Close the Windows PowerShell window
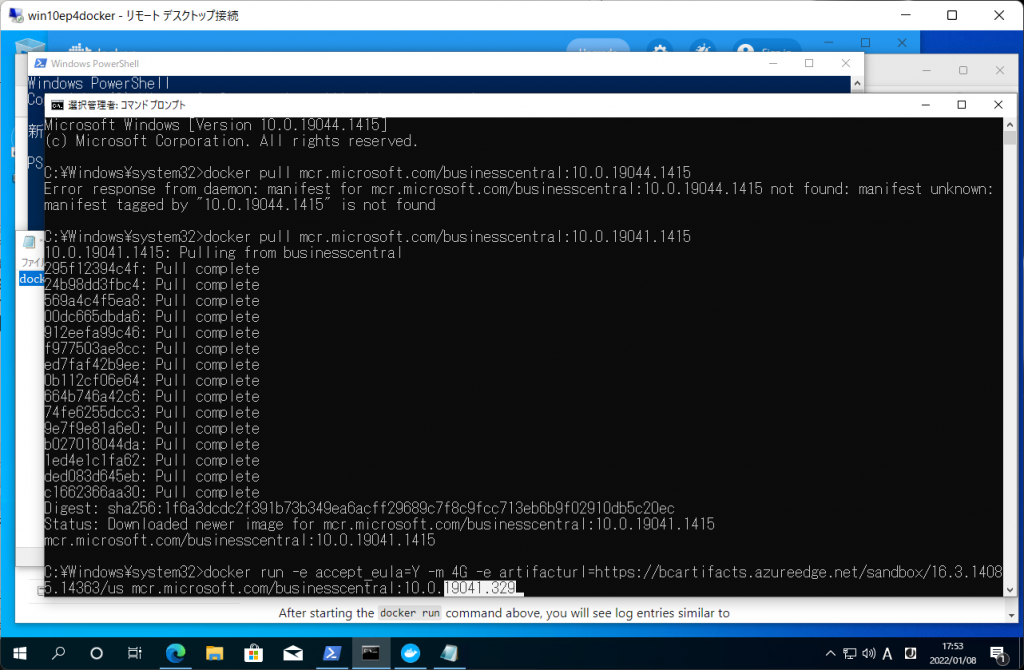The height and width of the screenshot is (670, 1024). (x=846, y=63)
